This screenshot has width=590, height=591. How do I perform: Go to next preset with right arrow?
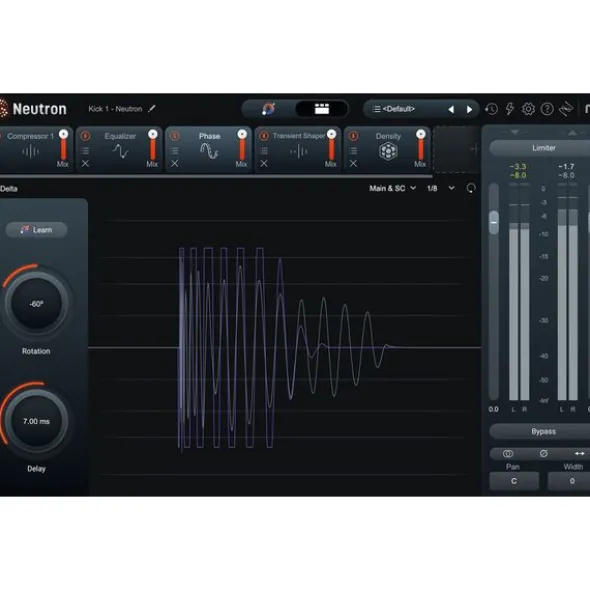(x=469, y=110)
